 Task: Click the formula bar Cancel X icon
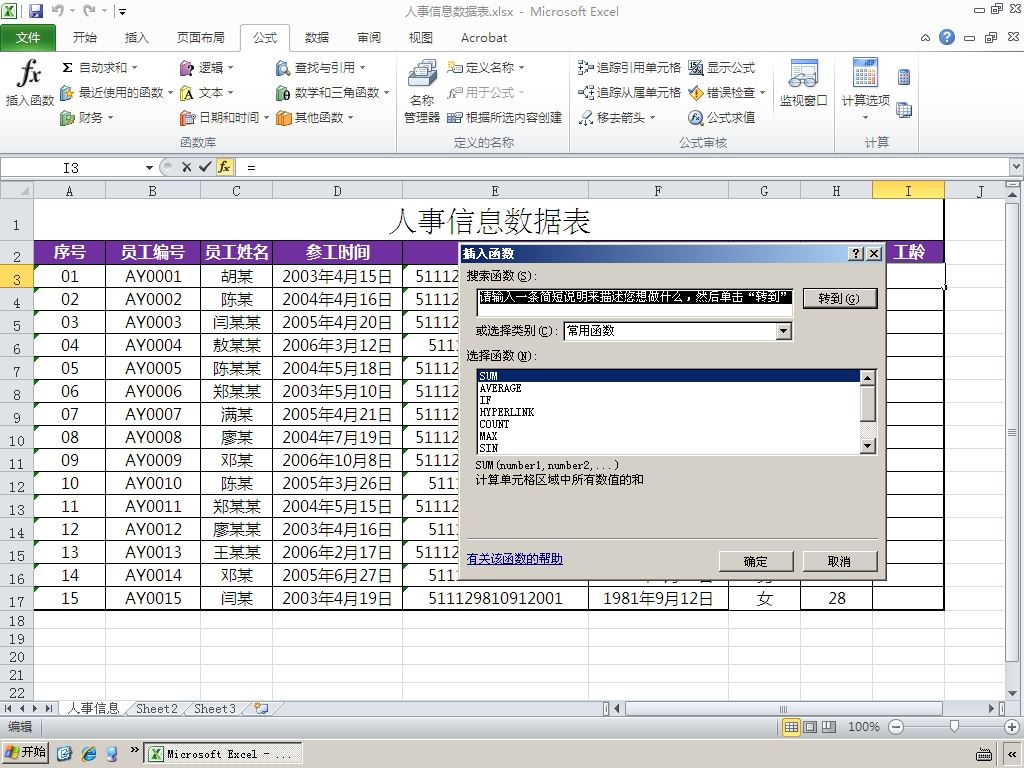pyautogui.click(x=187, y=167)
